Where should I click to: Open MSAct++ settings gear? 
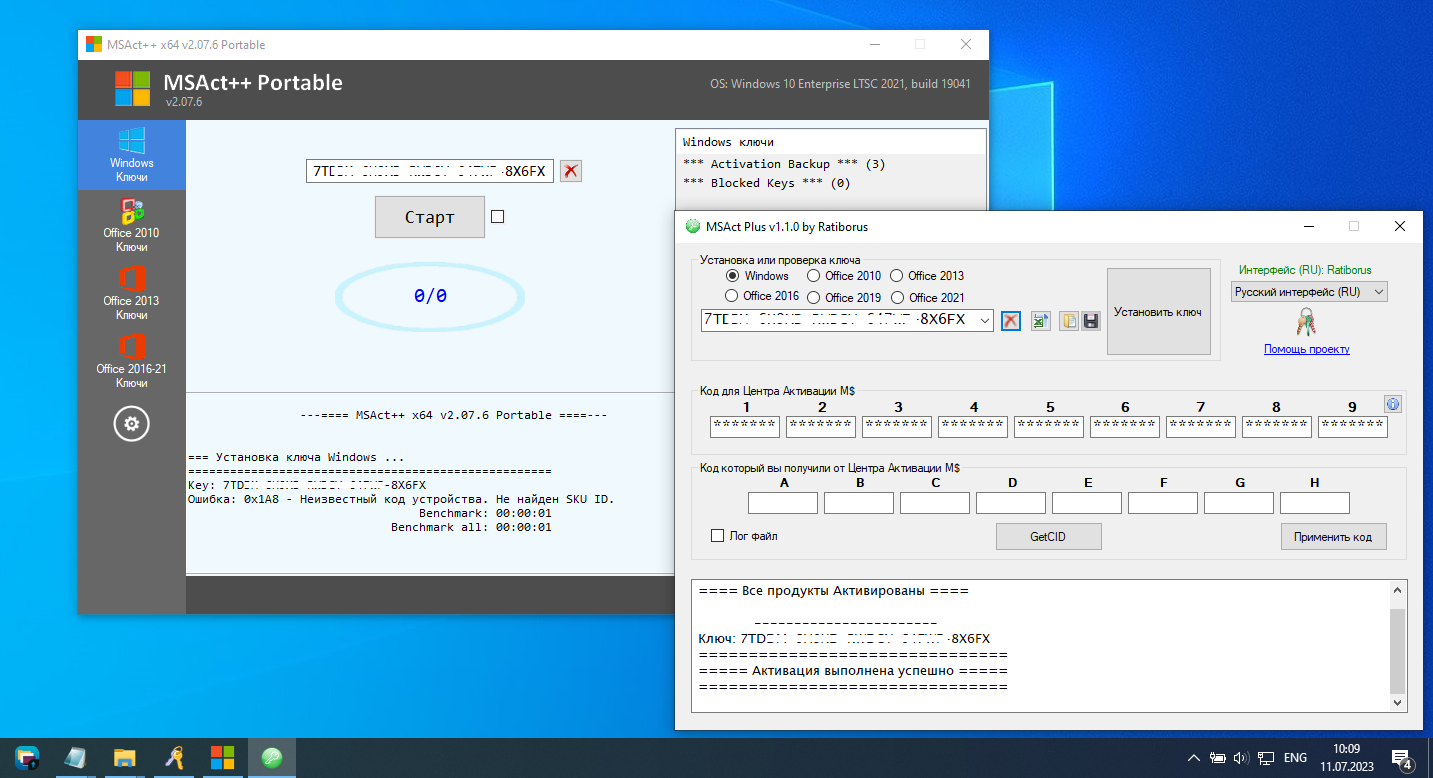coord(131,424)
